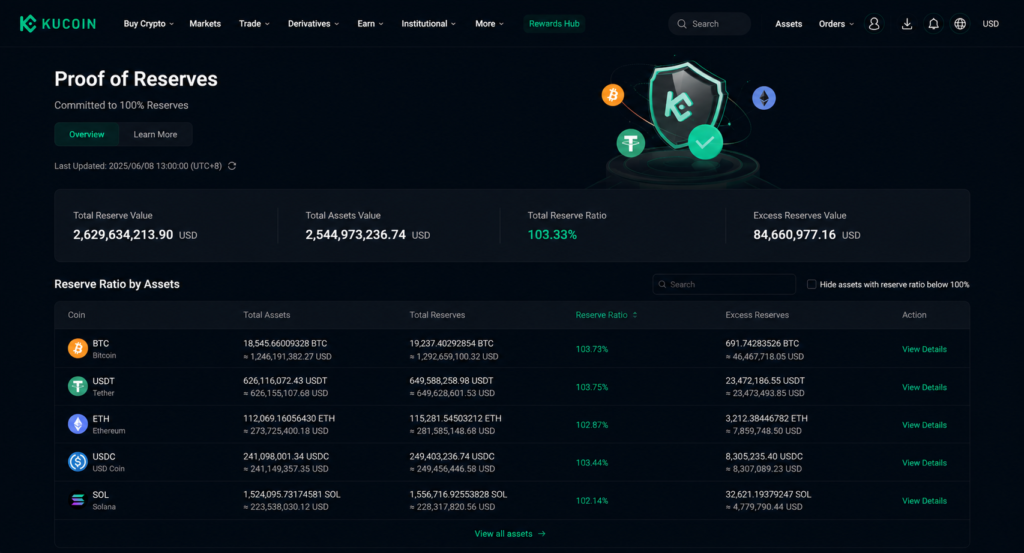Open Assets in the top navigation
Viewport: 1024px width, 553px height.
coord(788,24)
